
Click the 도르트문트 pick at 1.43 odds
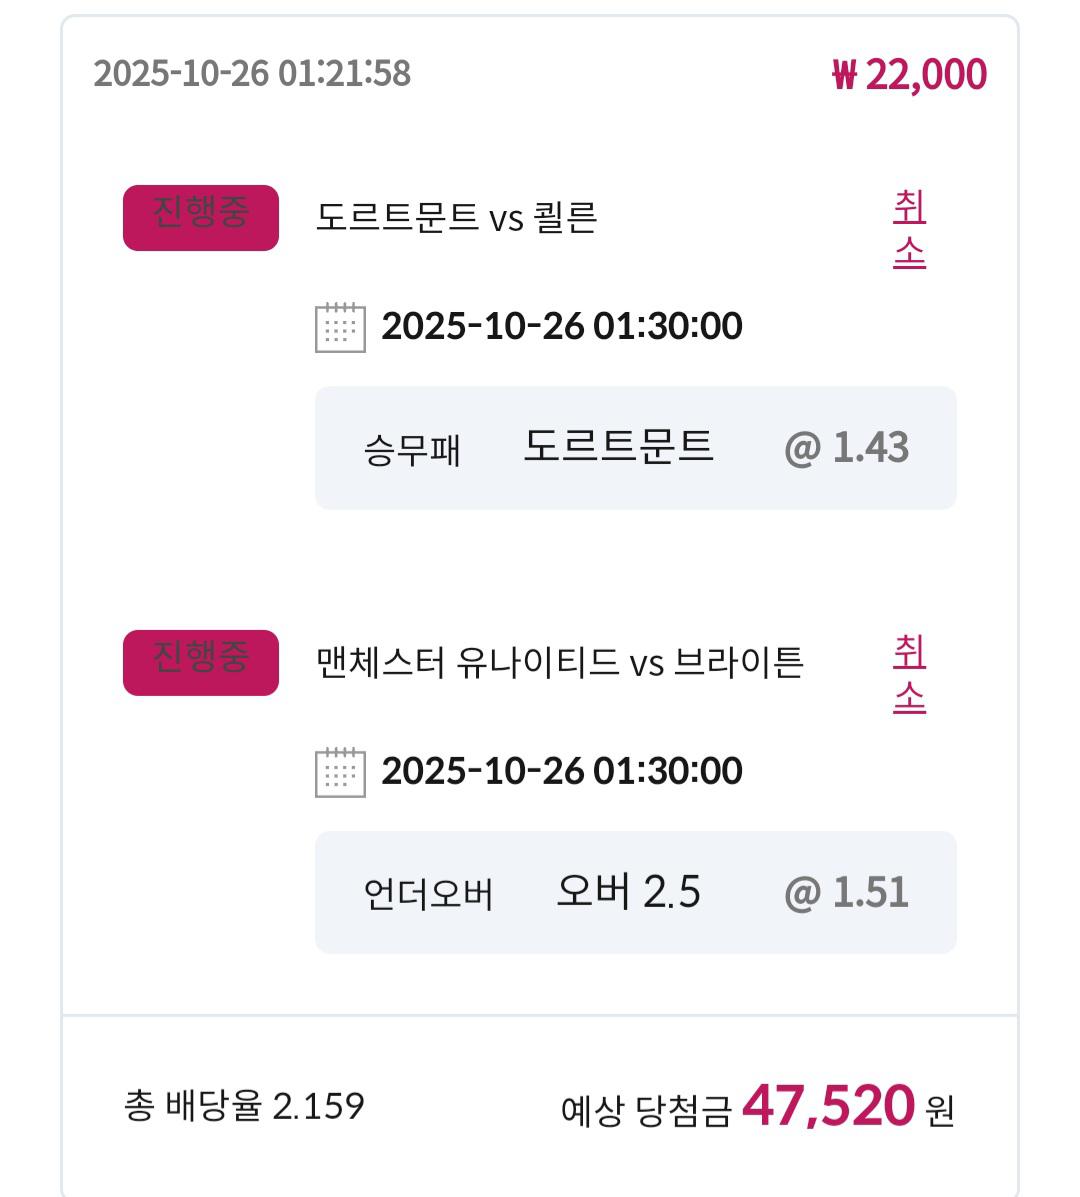(x=618, y=447)
